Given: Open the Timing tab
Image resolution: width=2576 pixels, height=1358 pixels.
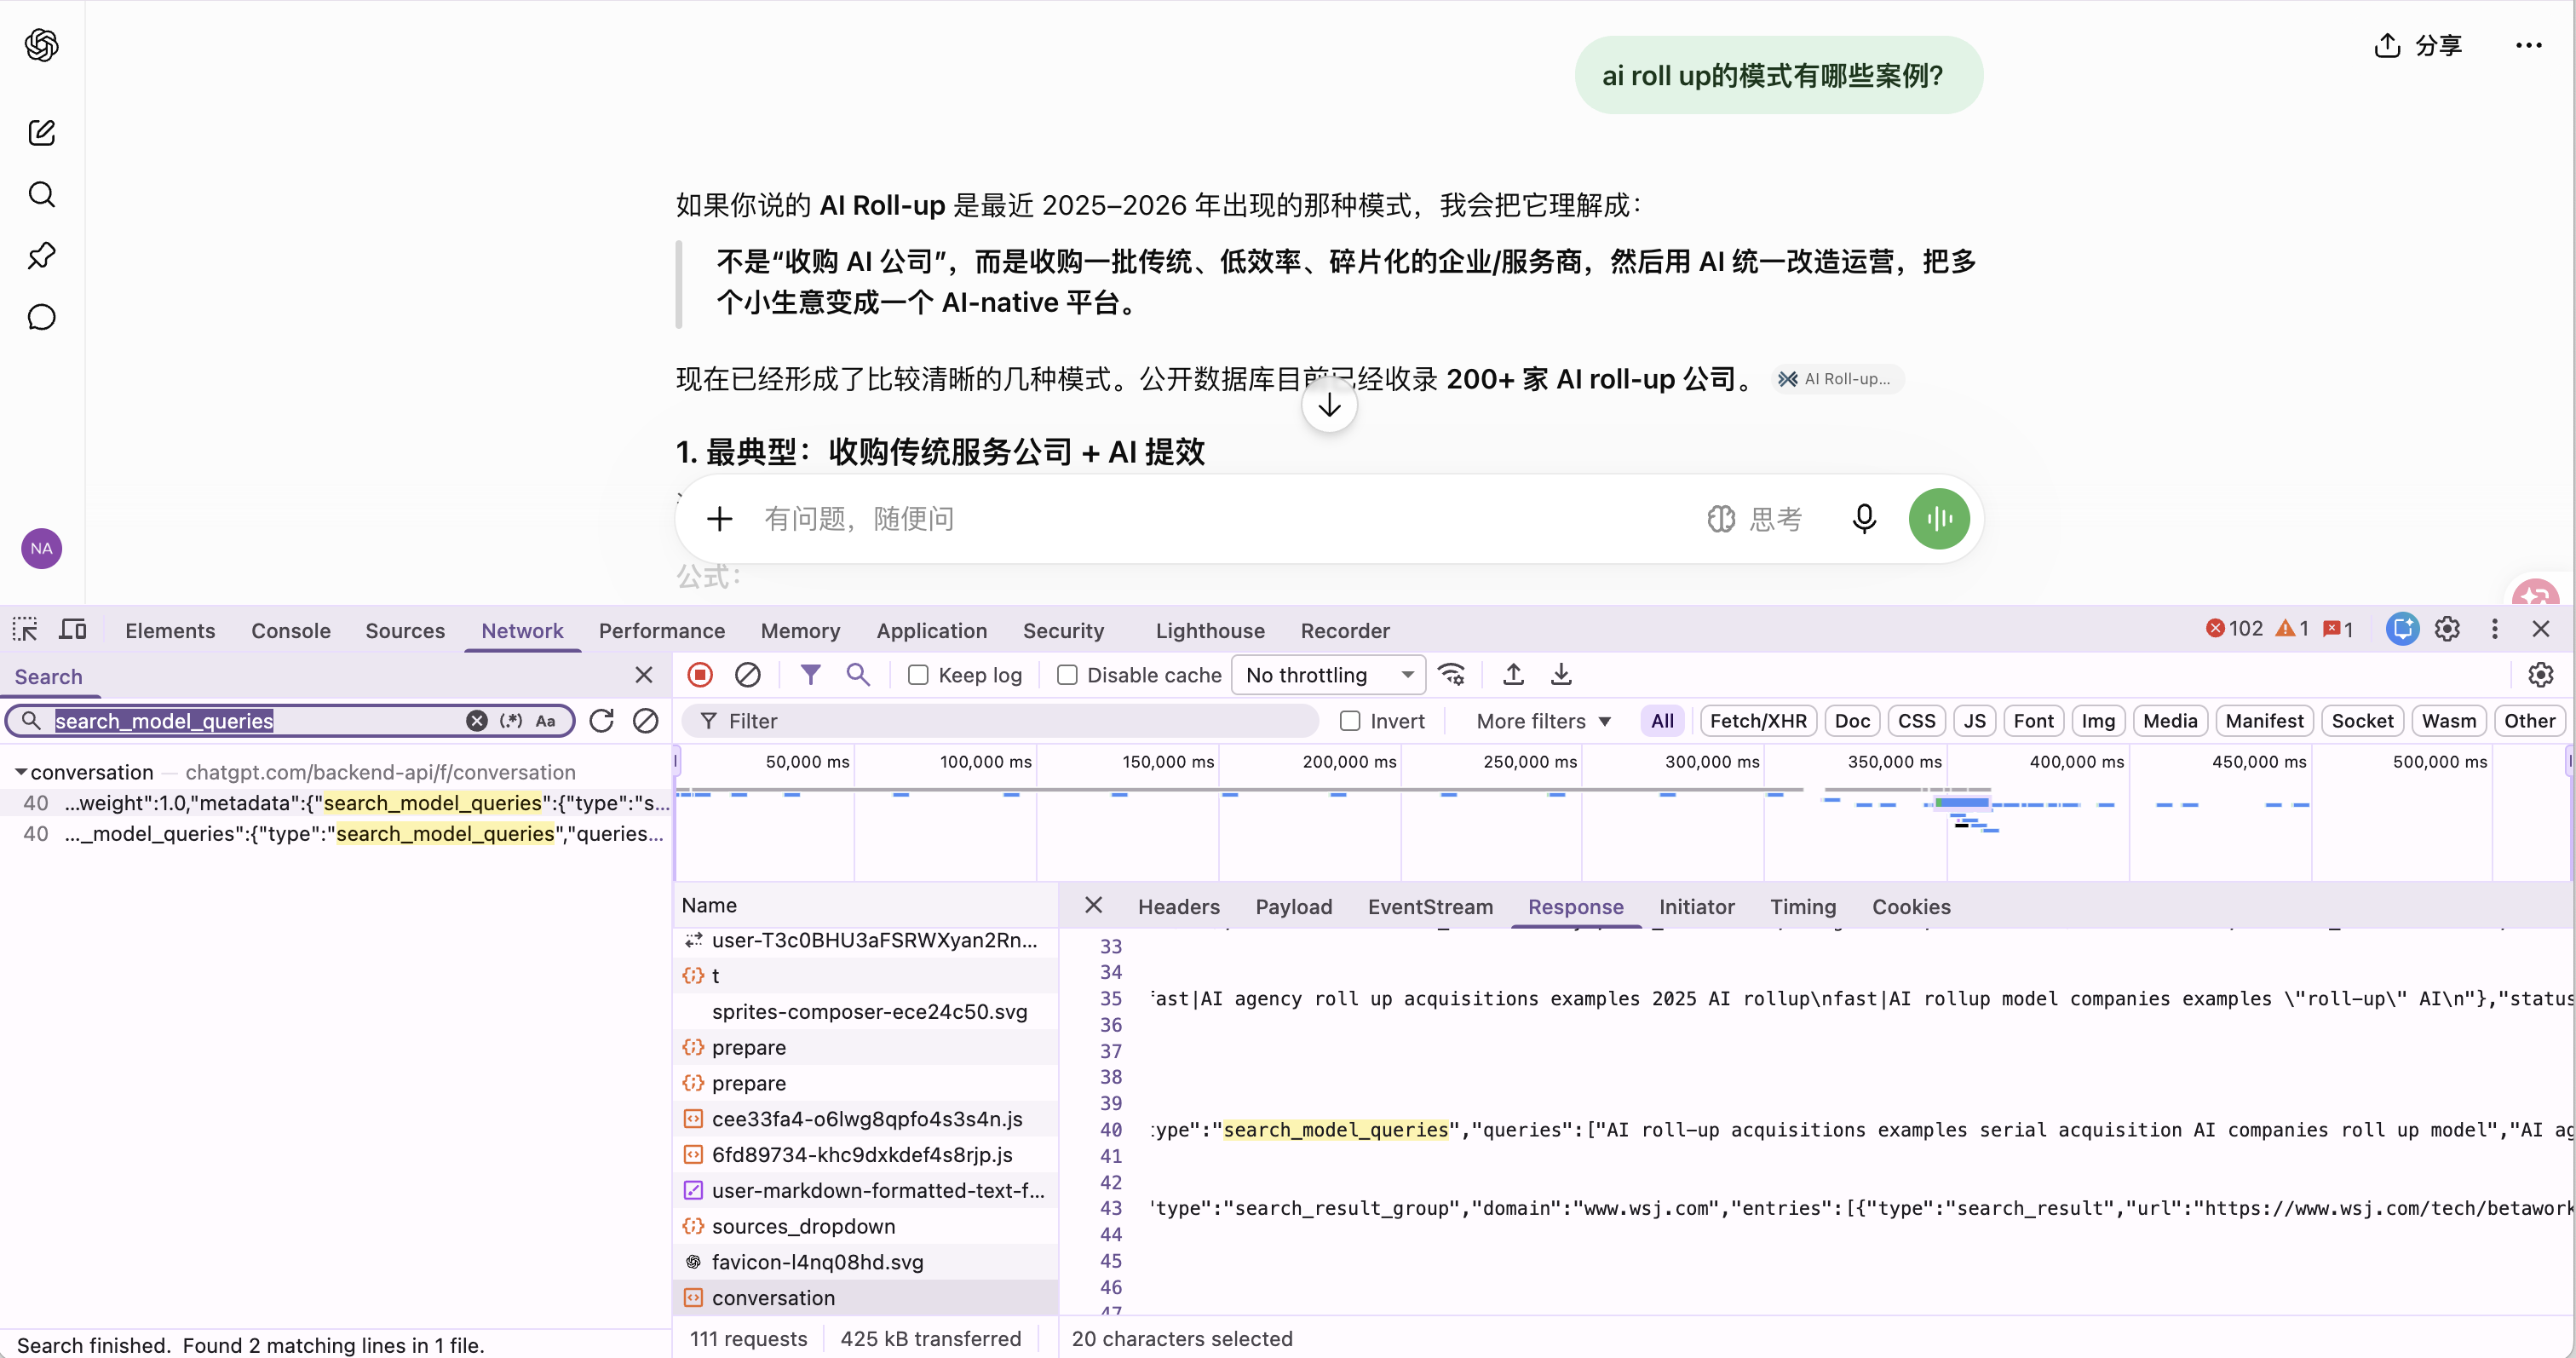Looking at the screenshot, I should tap(1803, 907).
